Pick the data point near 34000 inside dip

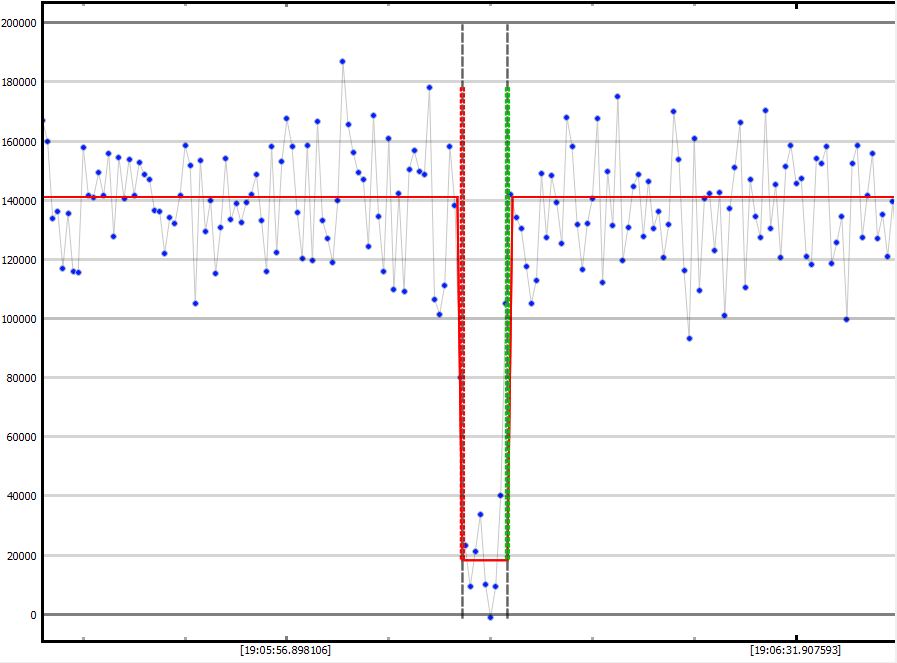click(480, 514)
